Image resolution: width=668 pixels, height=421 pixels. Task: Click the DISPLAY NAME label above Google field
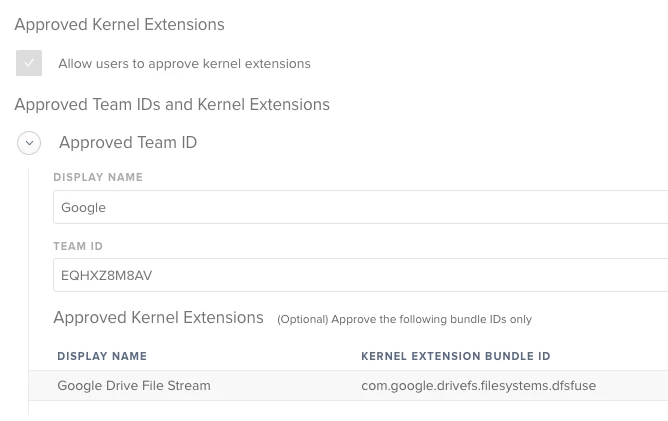point(98,177)
